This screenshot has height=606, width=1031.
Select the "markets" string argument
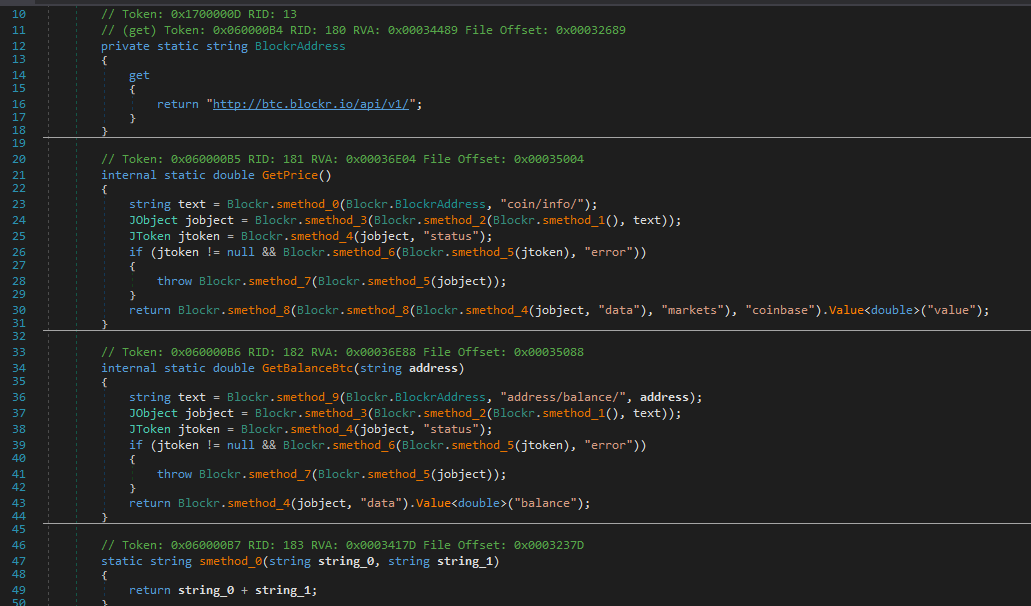(696, 310)
